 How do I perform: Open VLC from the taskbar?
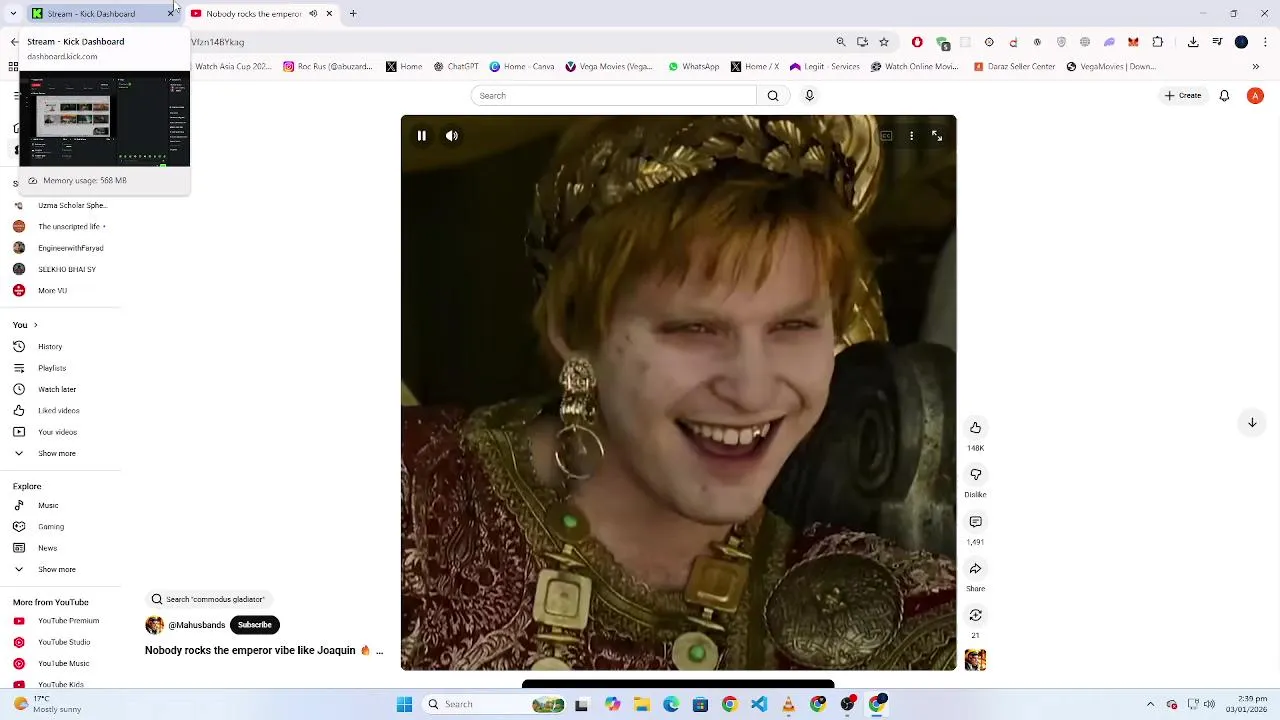(789, 704)
